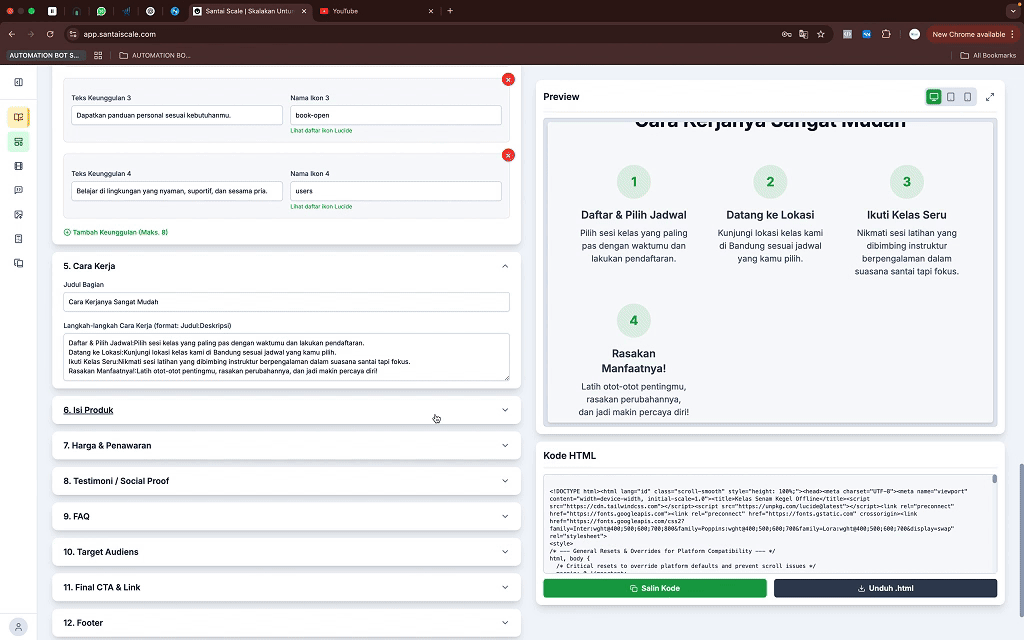This screenshot has width=1024, height=640.
Task: Open the chat bubble sidebar icon
Action: pyautogui.click(x=18, y=190)
